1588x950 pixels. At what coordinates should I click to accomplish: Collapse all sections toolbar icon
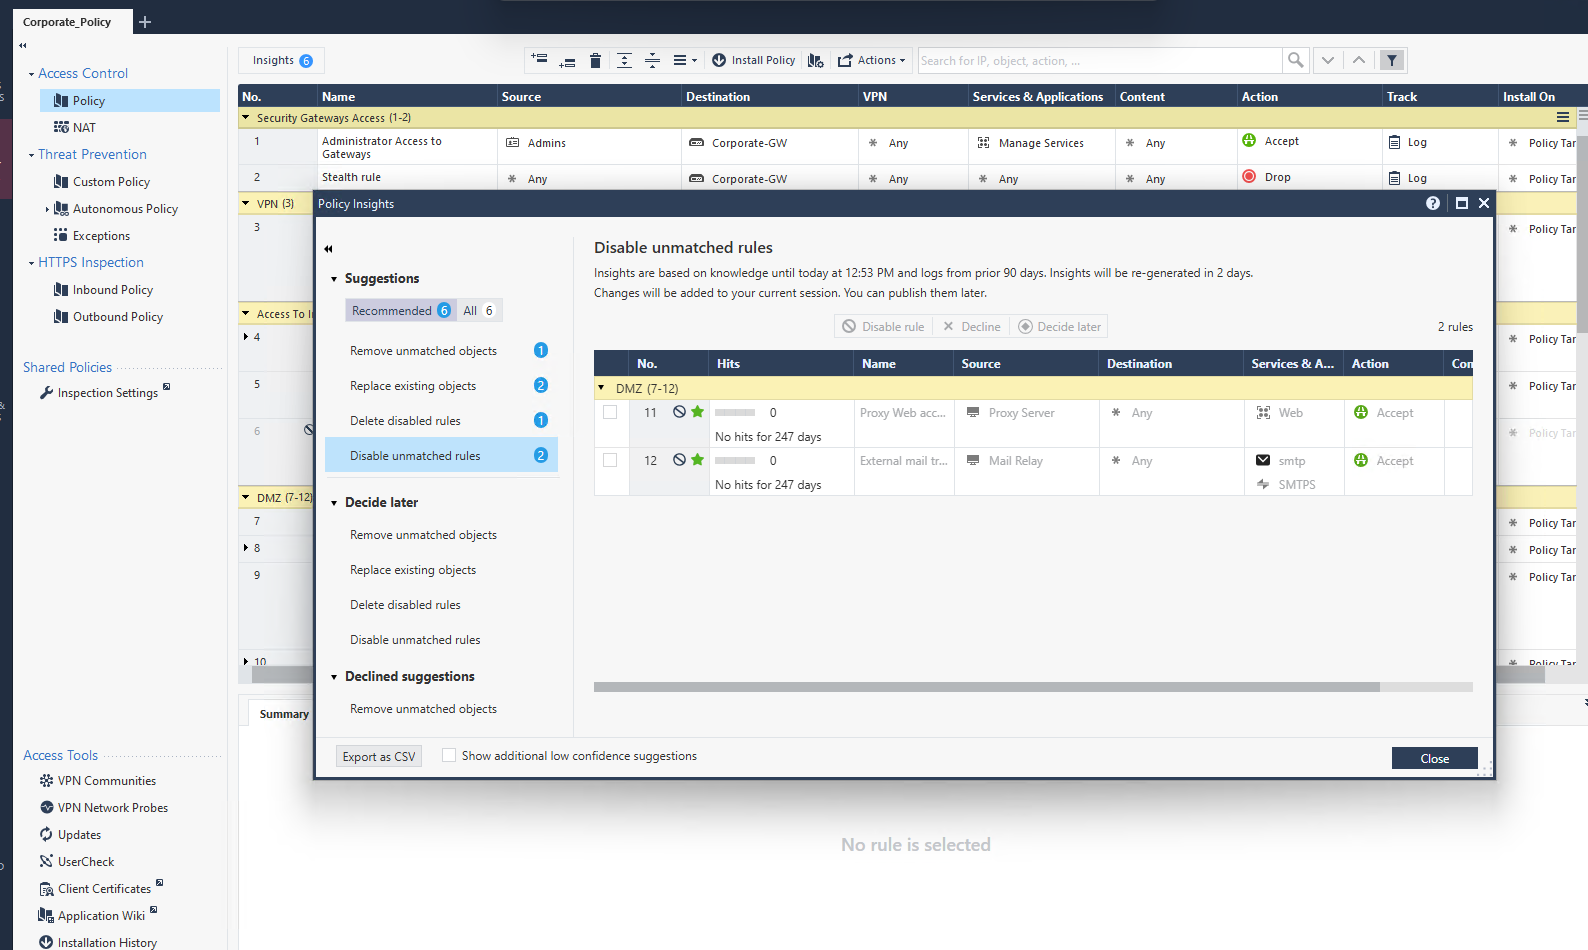pyautogui.click(x=652, y=60)
